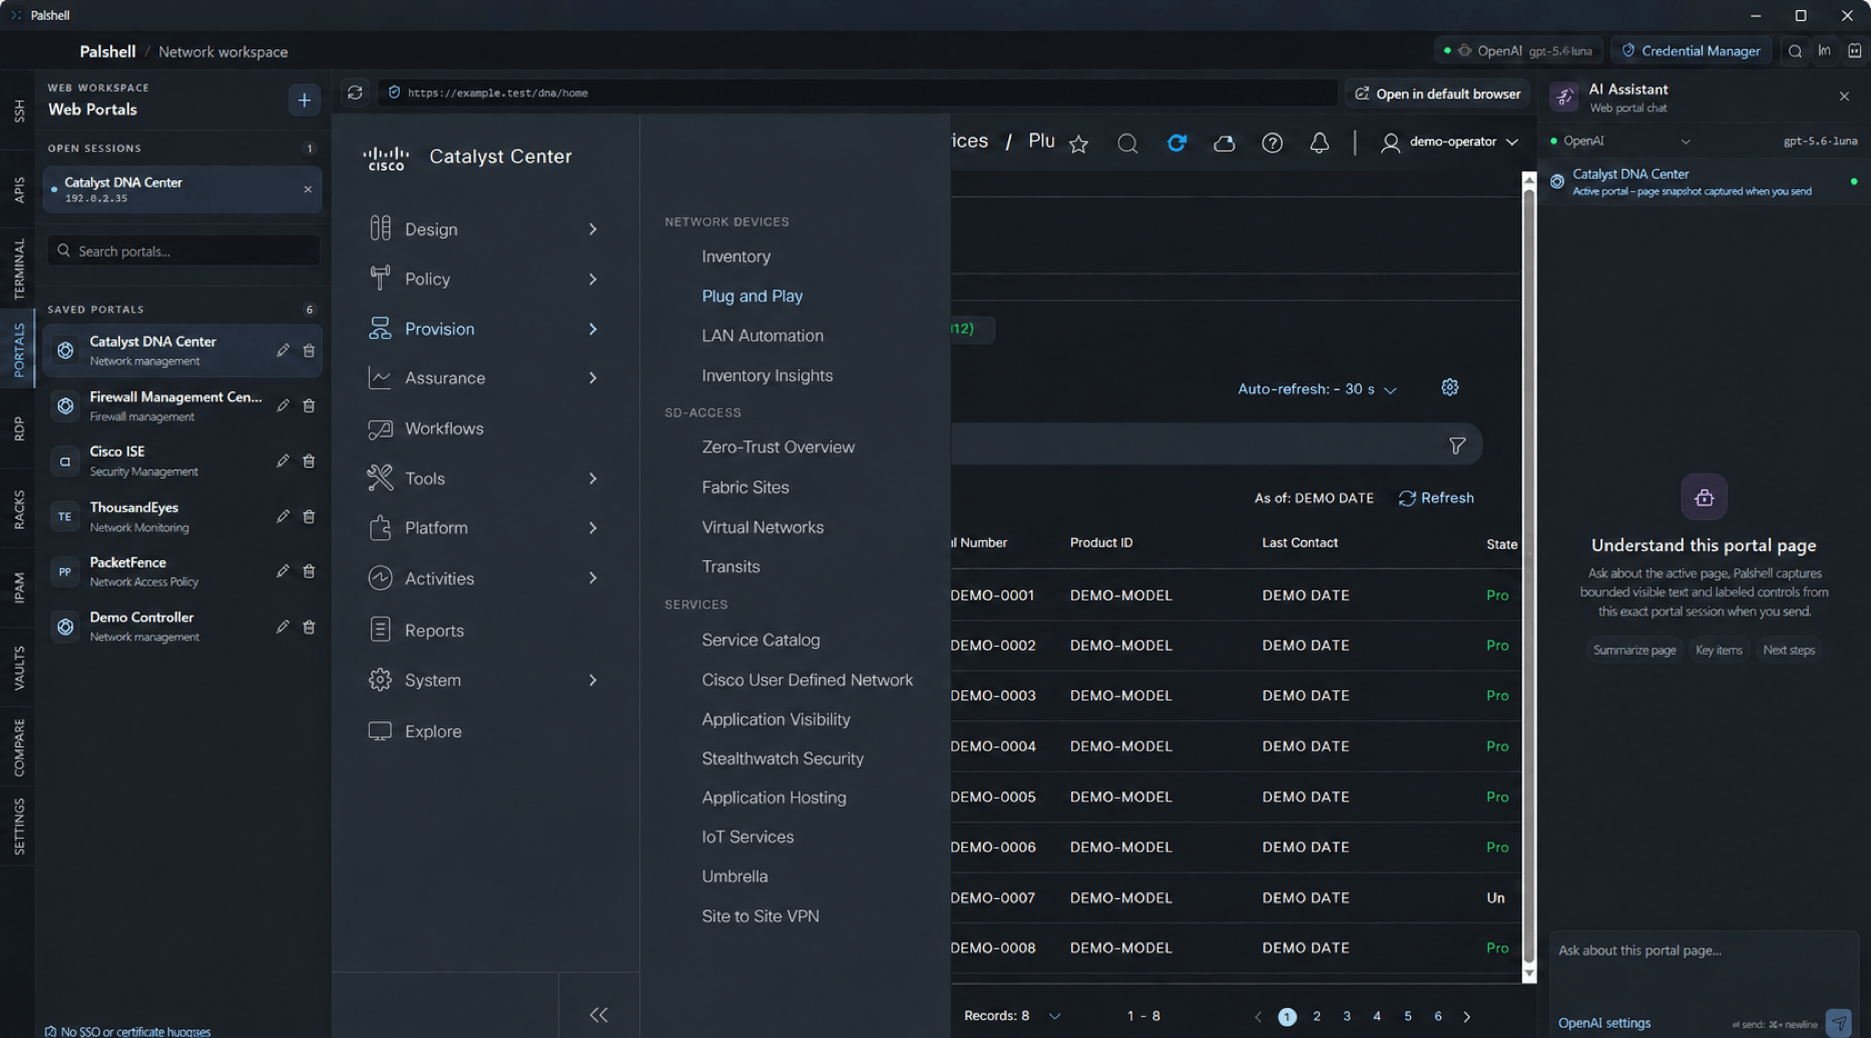Open the help question mark icon
Screen dimensions: 1871x1038
pos(1272,143)
